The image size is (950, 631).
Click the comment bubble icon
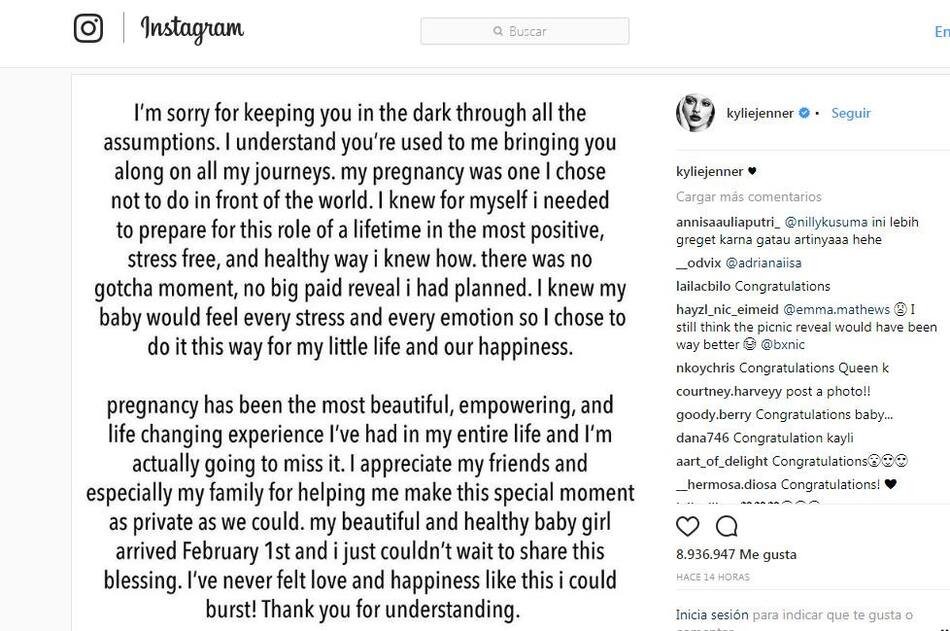click(727, 526)
